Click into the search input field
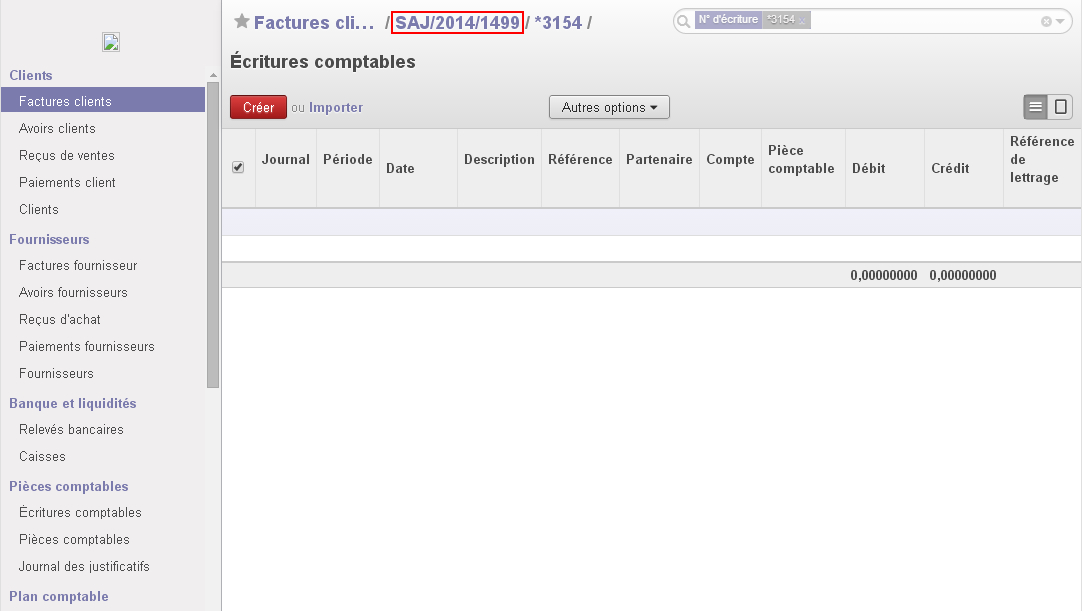Screen dimensions: 1082x611 (x=920, y=21)
